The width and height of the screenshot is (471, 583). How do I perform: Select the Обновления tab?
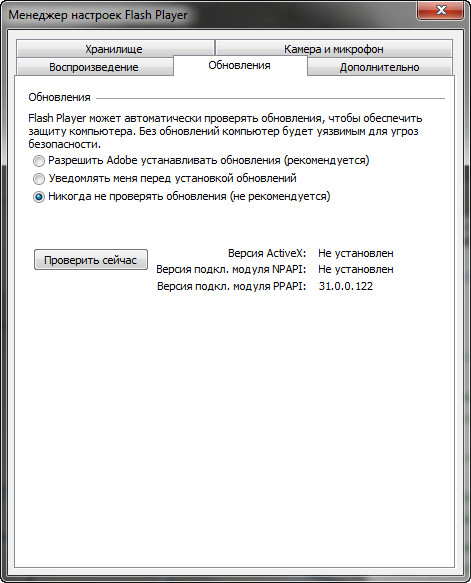click(239, 65)
